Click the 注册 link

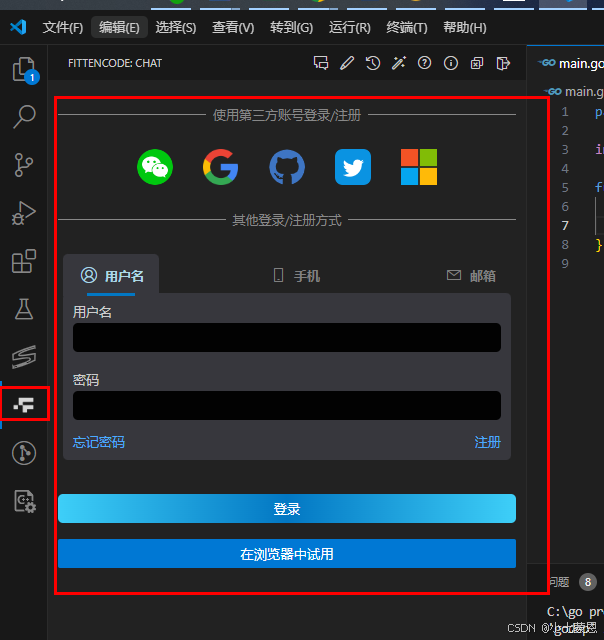[488, 442]
